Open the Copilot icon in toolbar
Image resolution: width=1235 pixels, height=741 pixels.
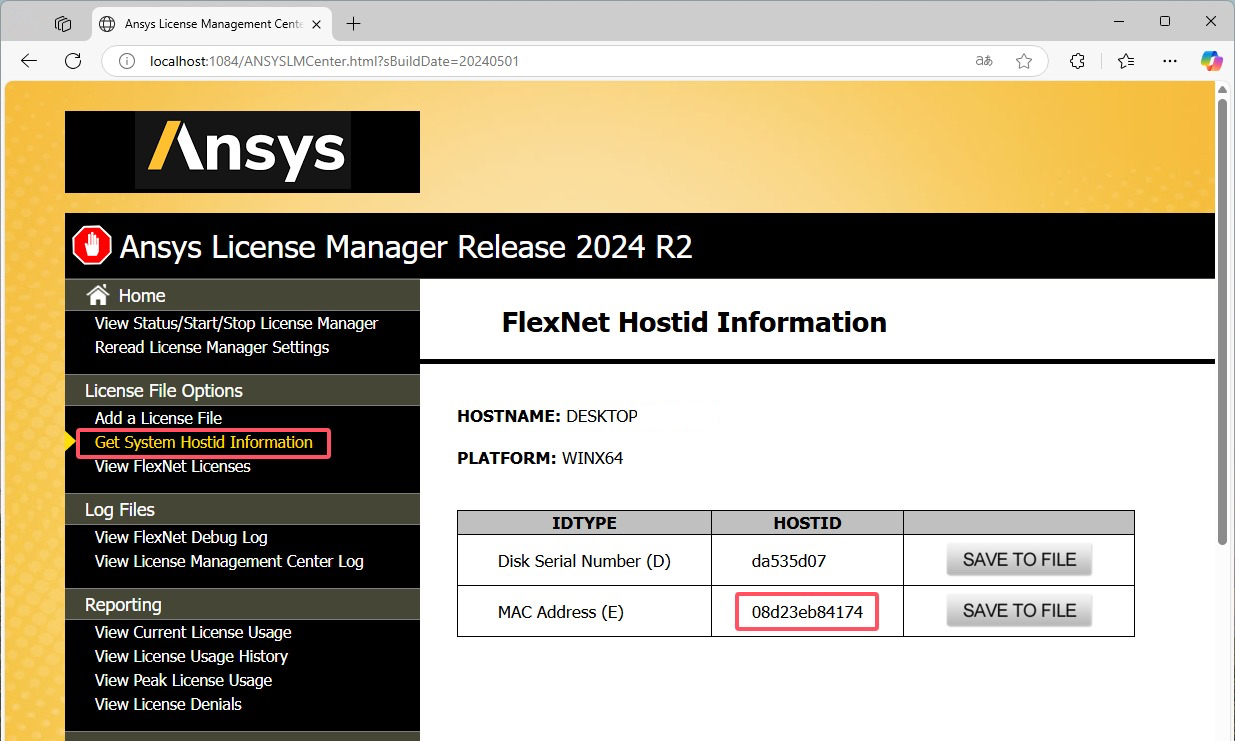1211,61
